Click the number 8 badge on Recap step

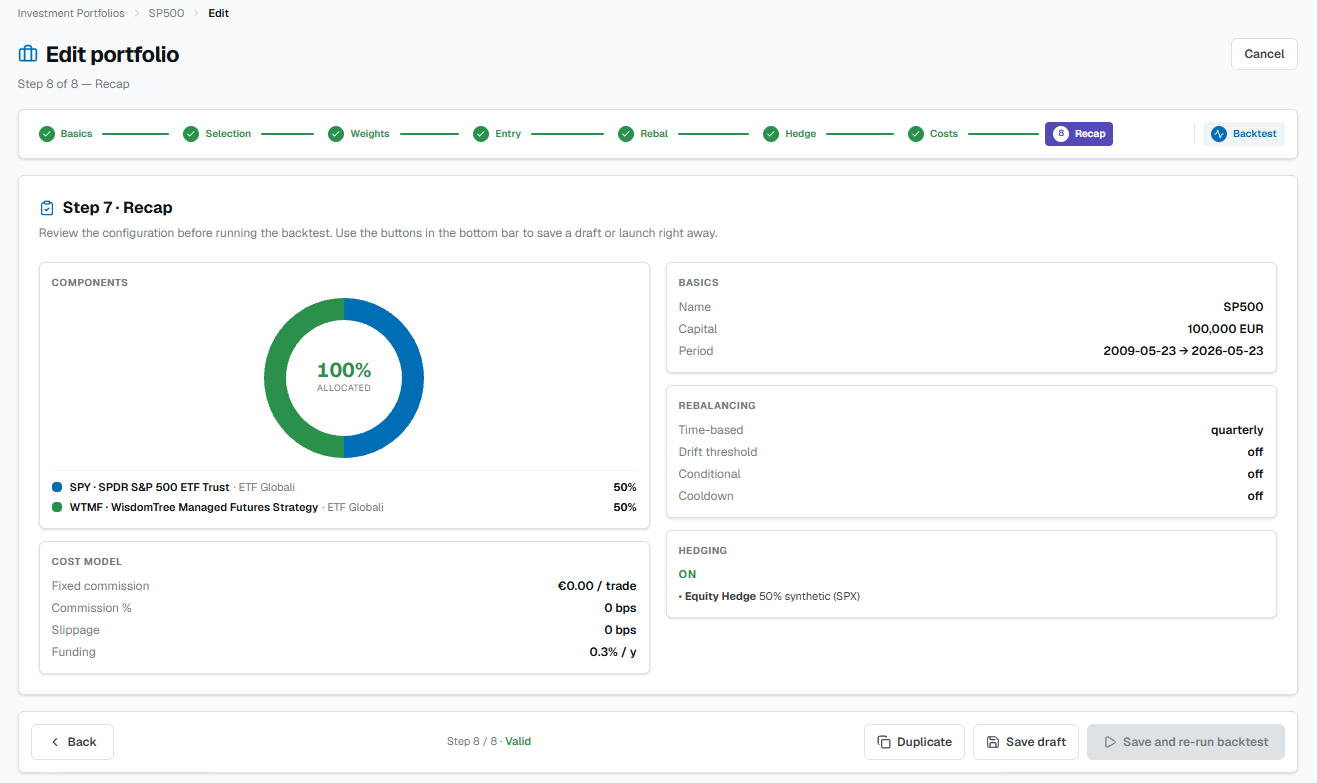point(1061,134)
